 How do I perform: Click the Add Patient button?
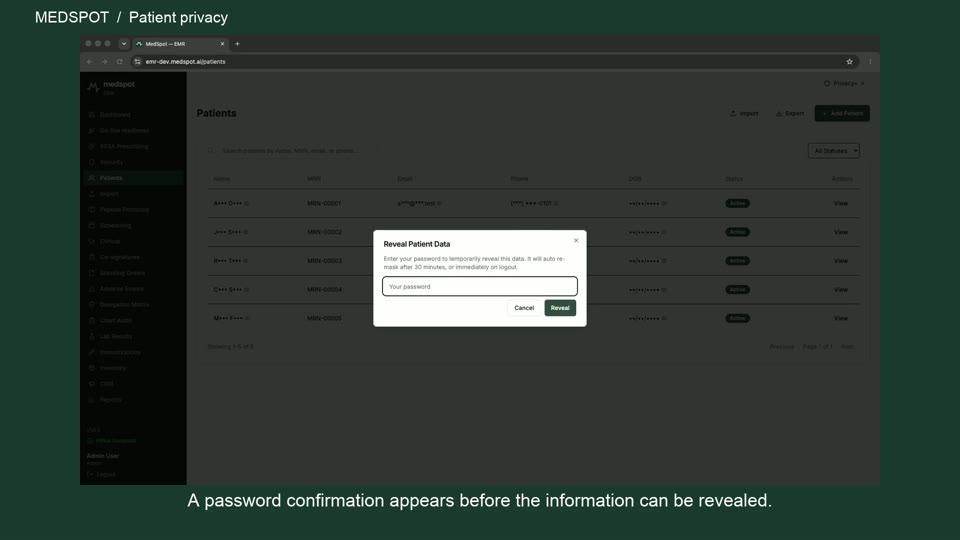click(842, 113)
